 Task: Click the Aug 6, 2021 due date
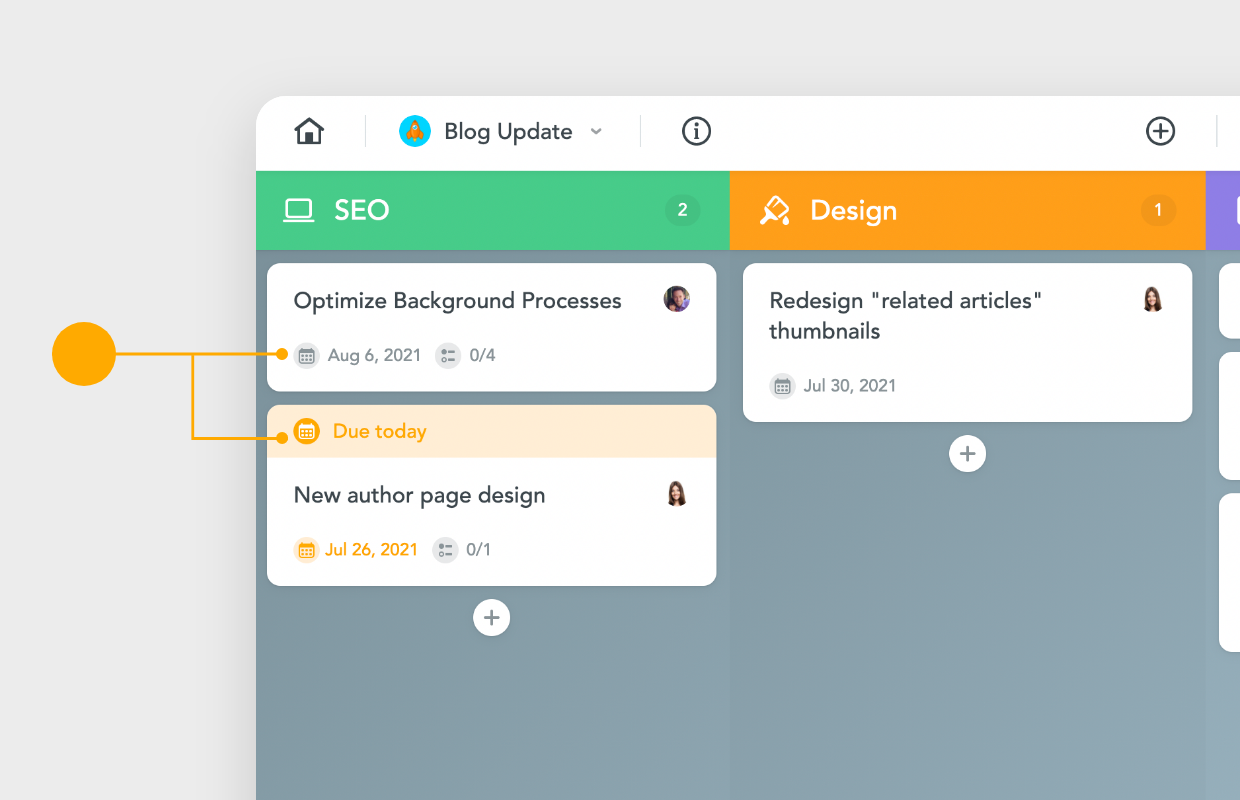(375, 355)
